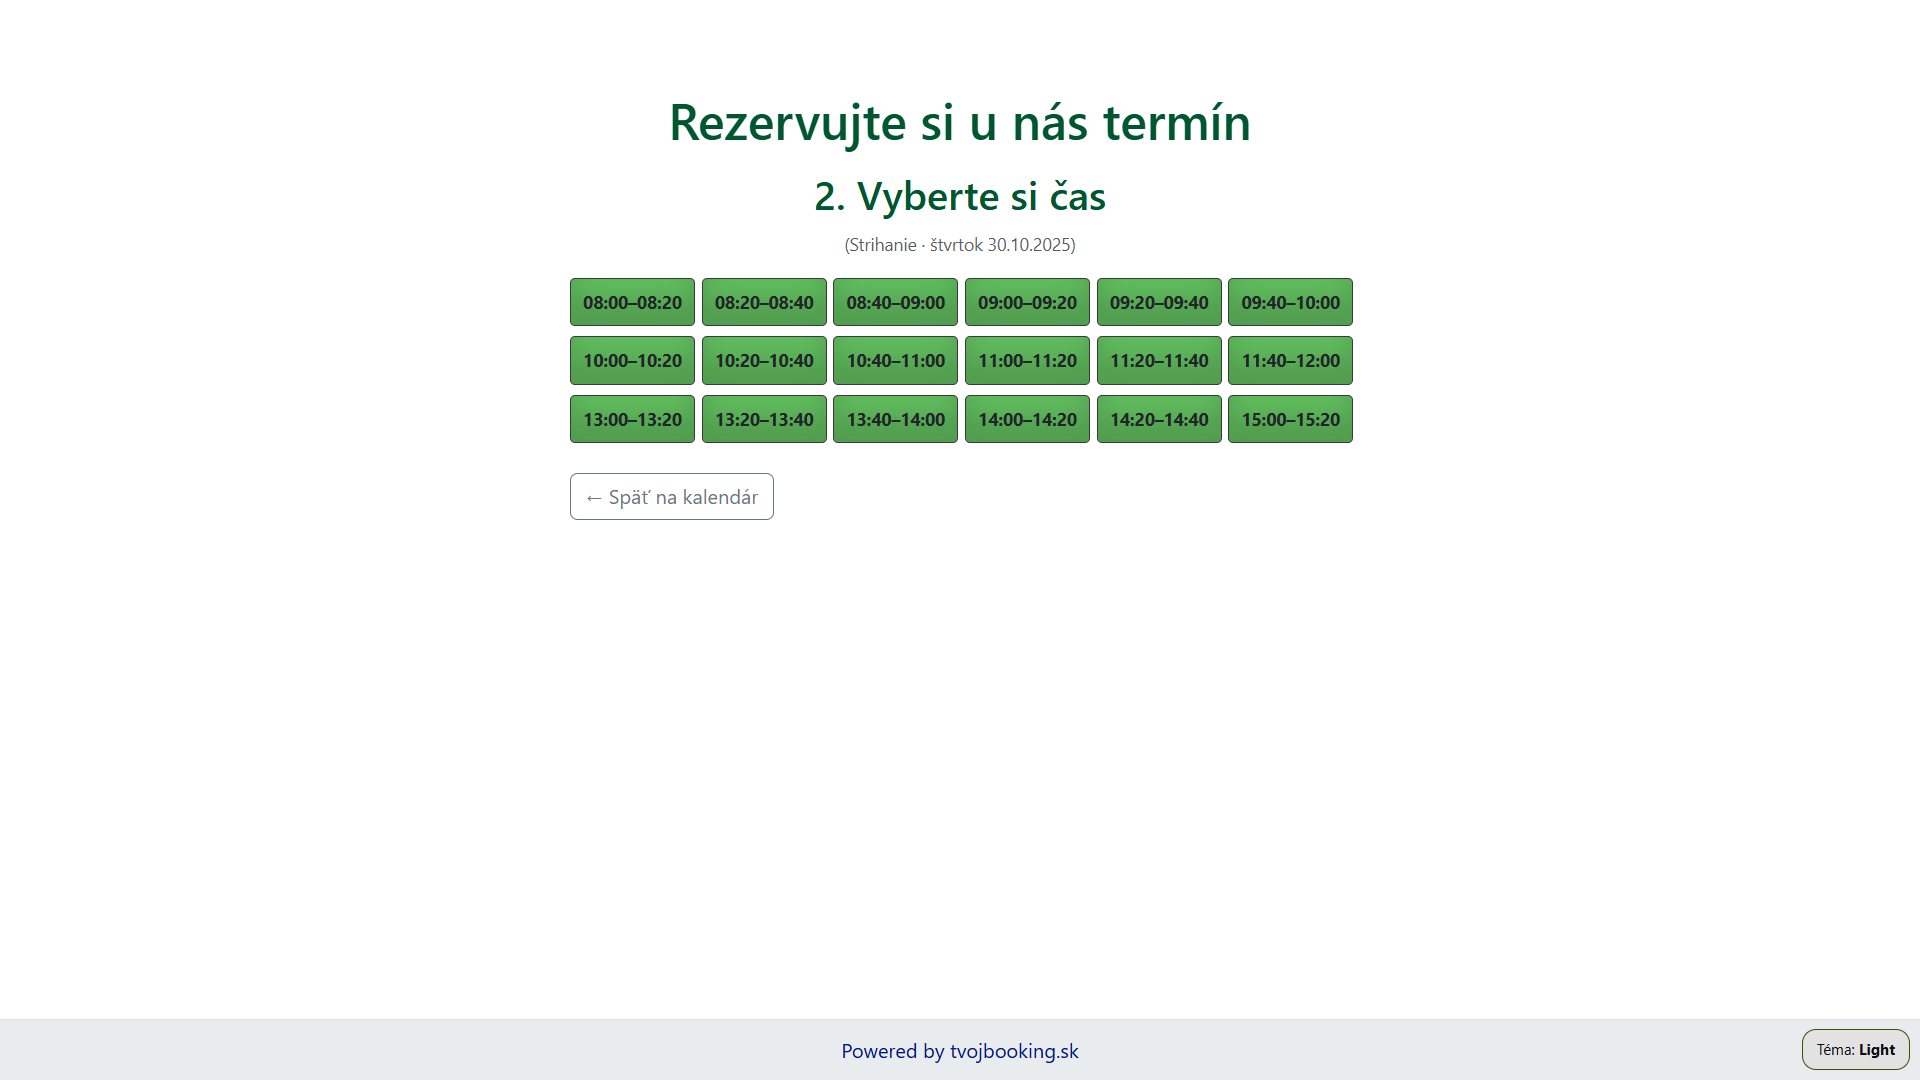
Task: Open the Powered by tvojbooking.sk link
Action: click(959, 1051)
